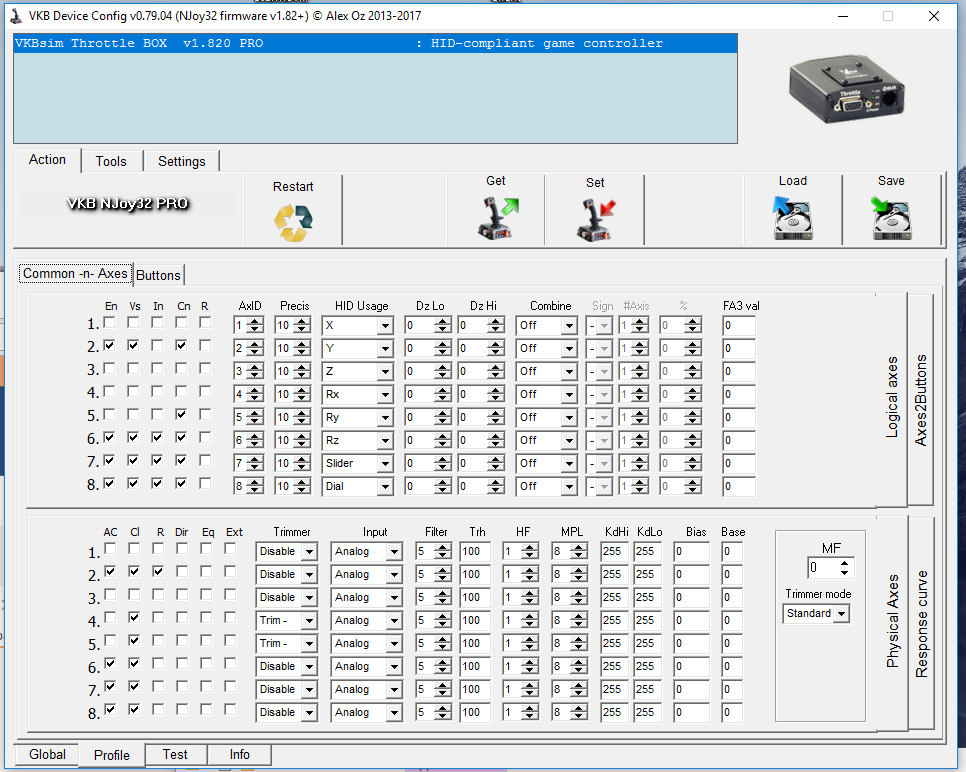Click the Restart recycle icon
The width and height of the screenshot is (966, 772).
[x=293, y=222]
